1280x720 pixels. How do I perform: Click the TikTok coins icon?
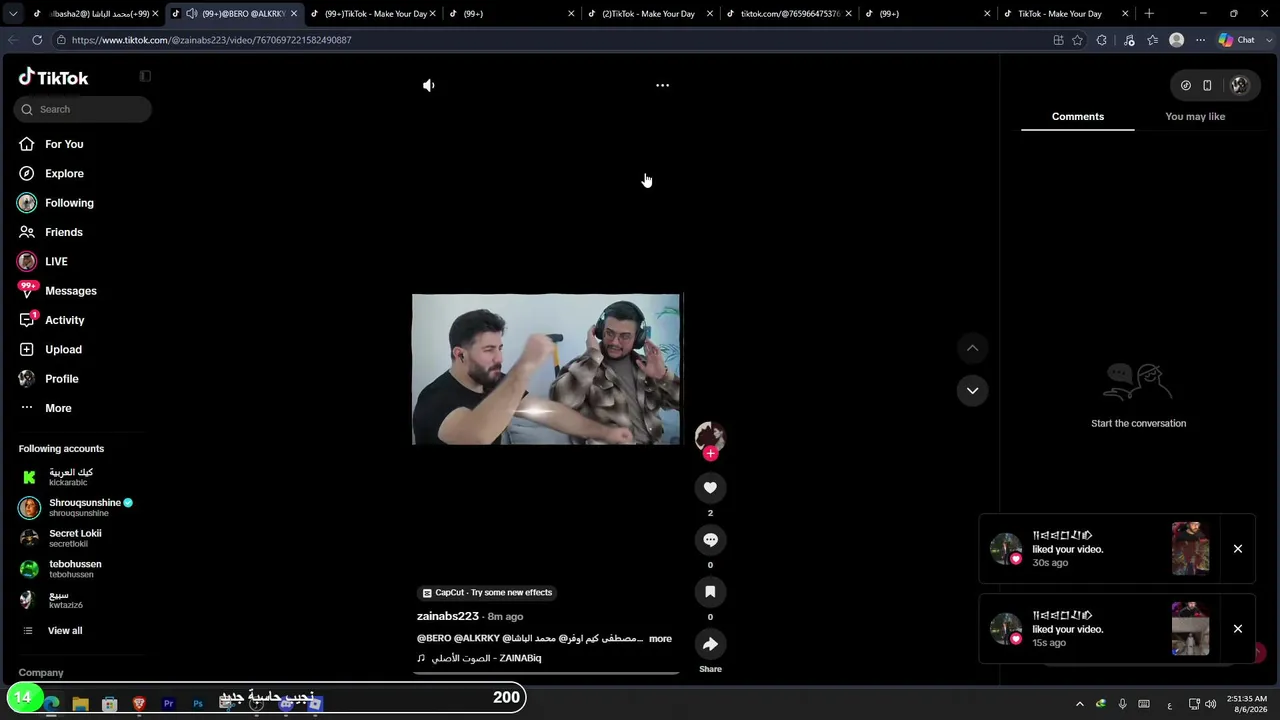pyautogui.click(x=1186, y=86)
